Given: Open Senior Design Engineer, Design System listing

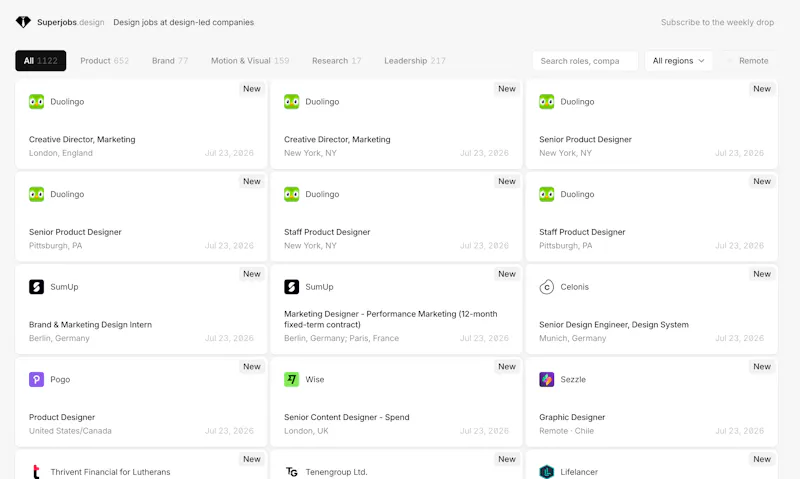Looking at the screenshot, I should pos(652,309).
